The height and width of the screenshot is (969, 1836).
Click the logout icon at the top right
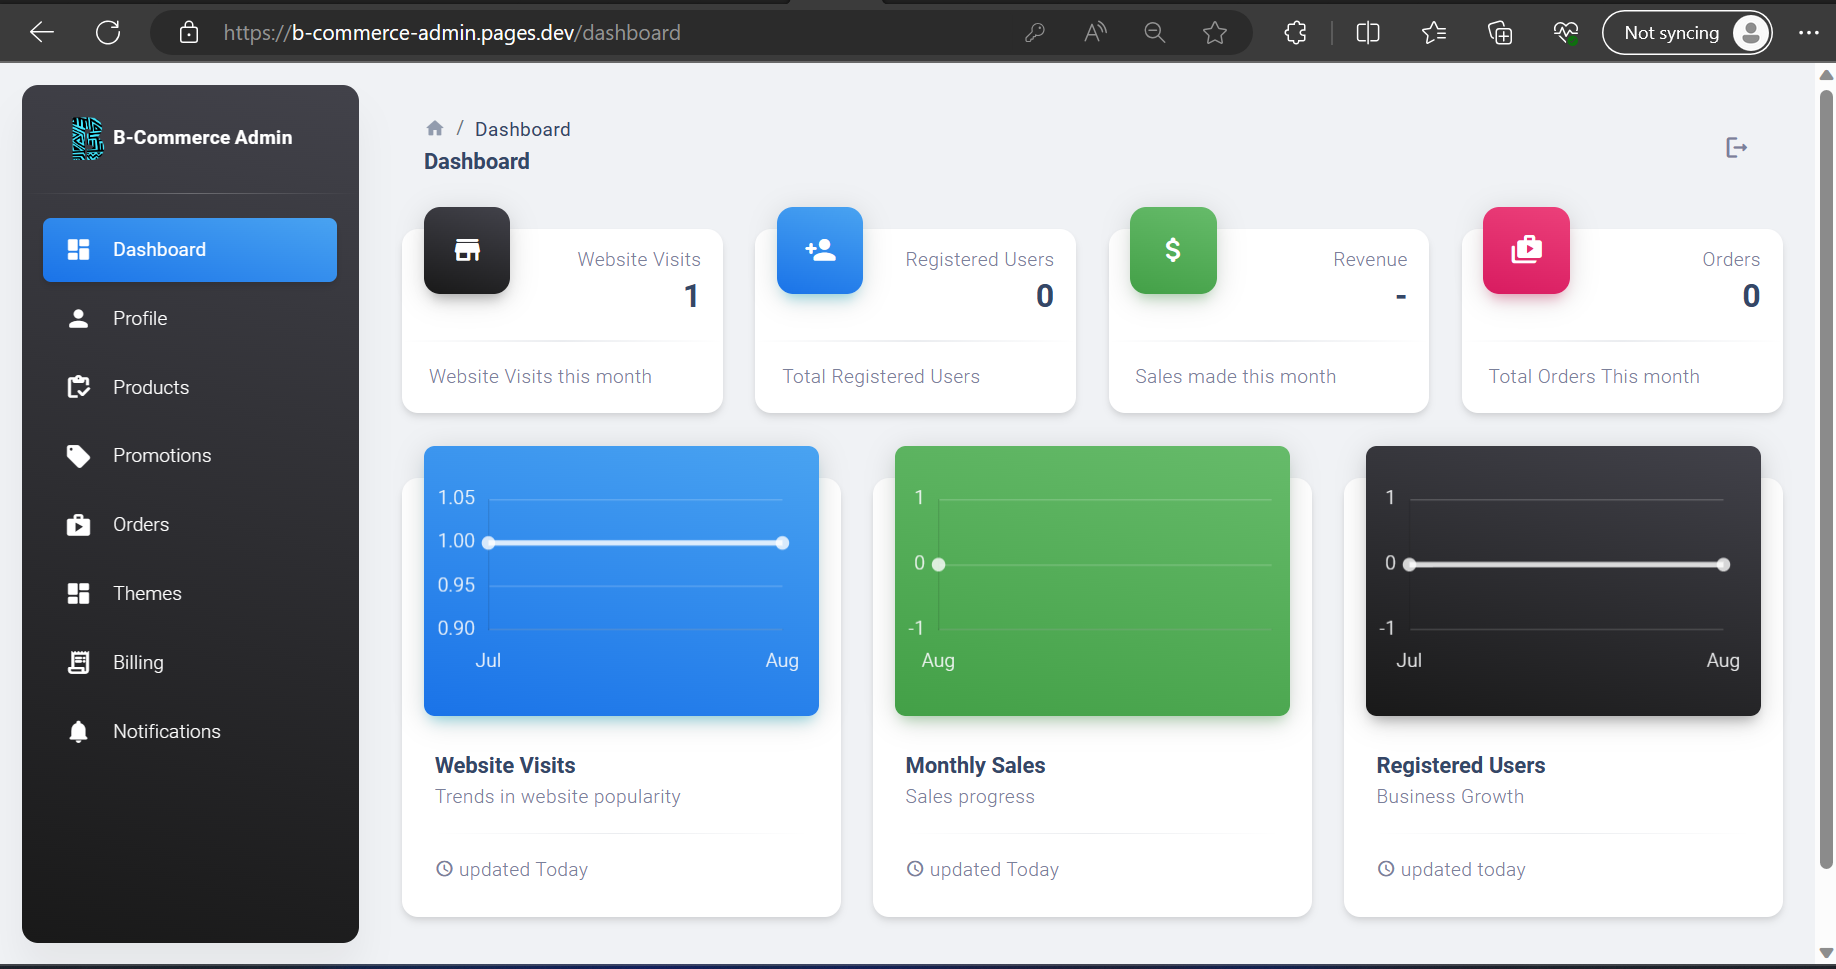pos(1737,147)
